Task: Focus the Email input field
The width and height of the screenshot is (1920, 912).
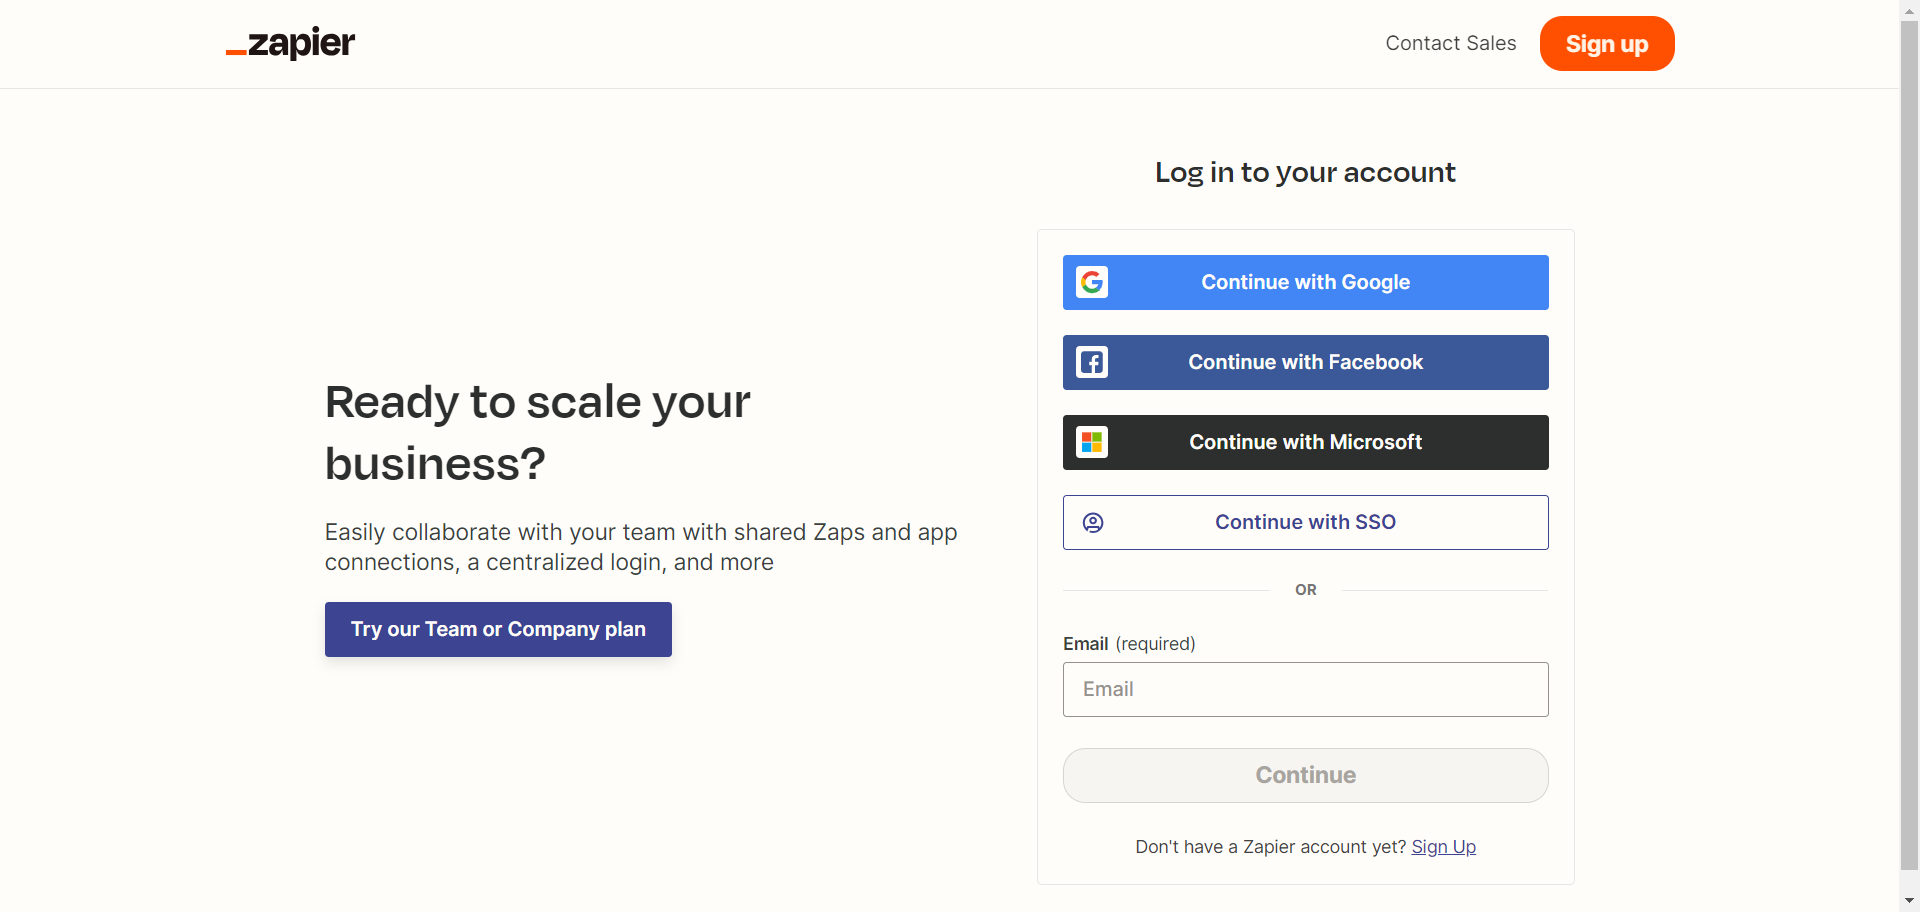Action: click(x=1306, y=689)
